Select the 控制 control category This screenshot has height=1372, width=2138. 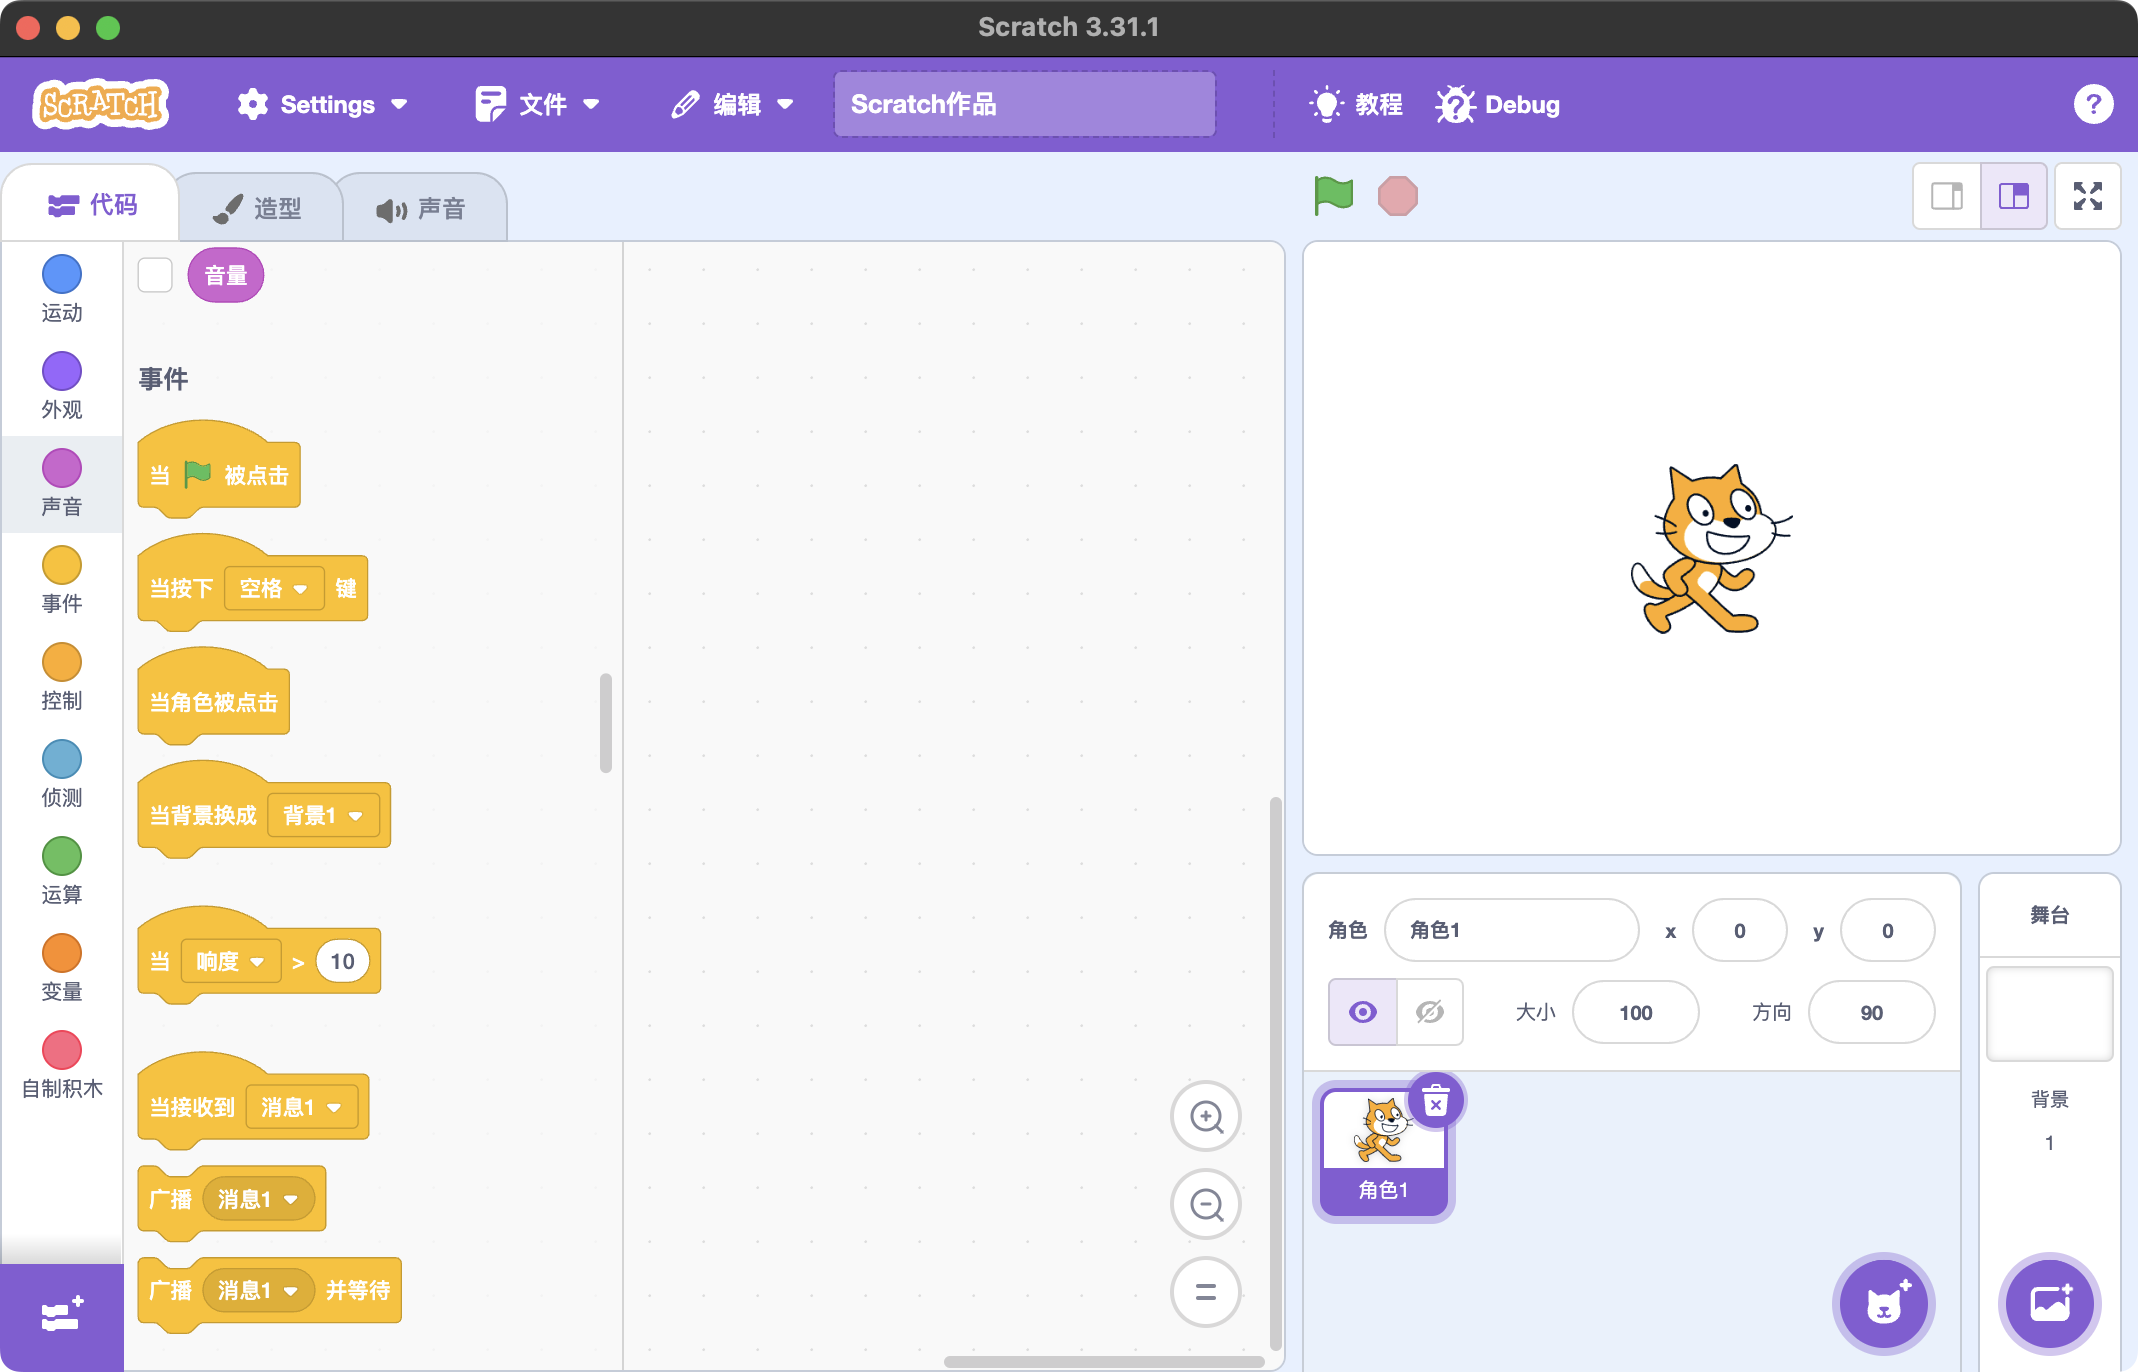(x=62, y=677)
